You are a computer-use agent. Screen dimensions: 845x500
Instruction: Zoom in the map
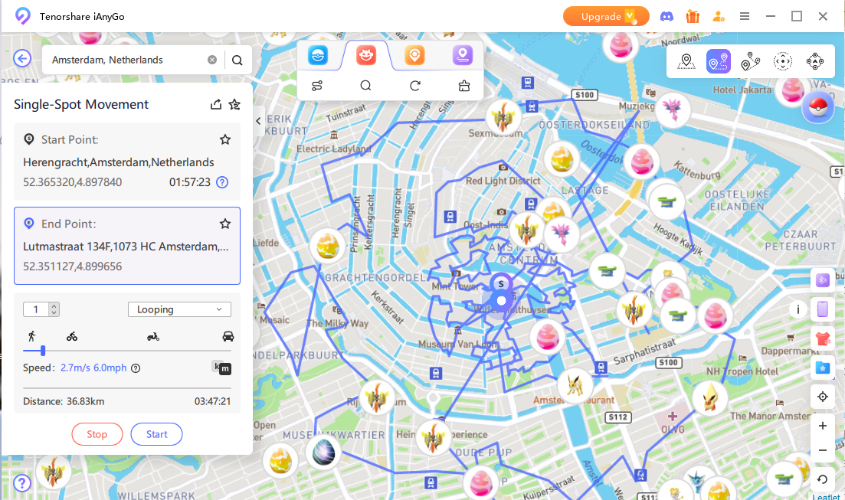coord(822,426)
